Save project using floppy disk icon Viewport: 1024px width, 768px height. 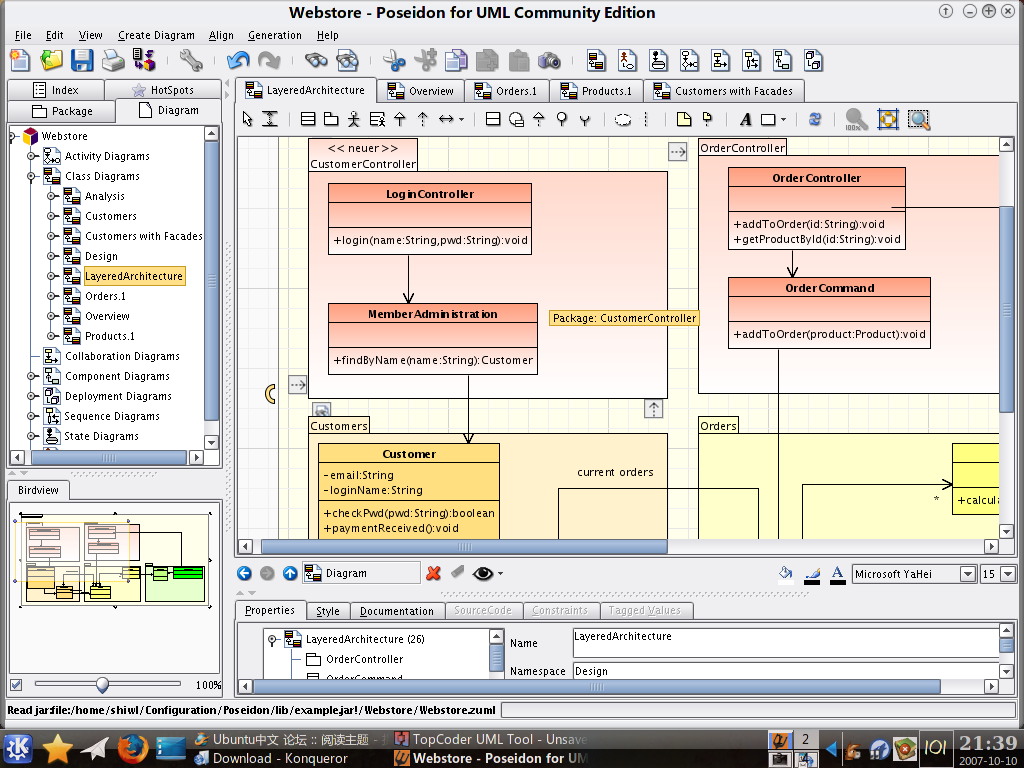pyautogui.click(x=82, y=61)
